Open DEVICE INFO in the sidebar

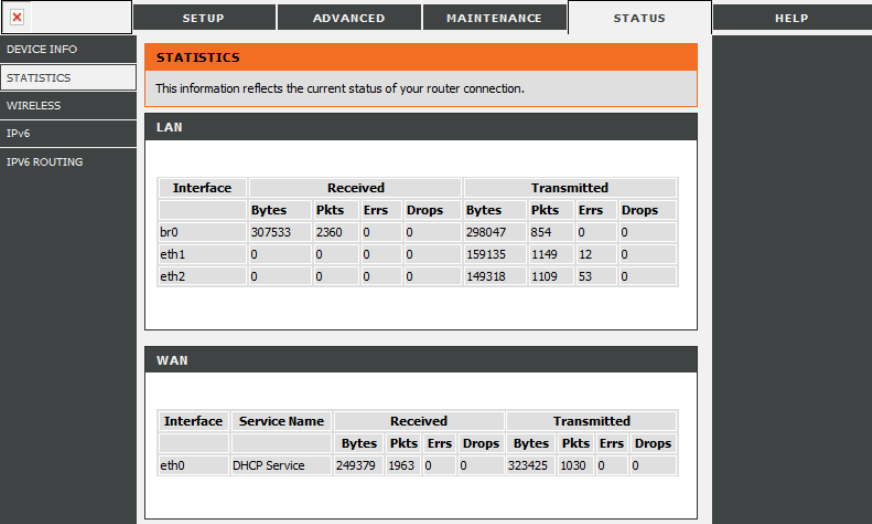68,50
